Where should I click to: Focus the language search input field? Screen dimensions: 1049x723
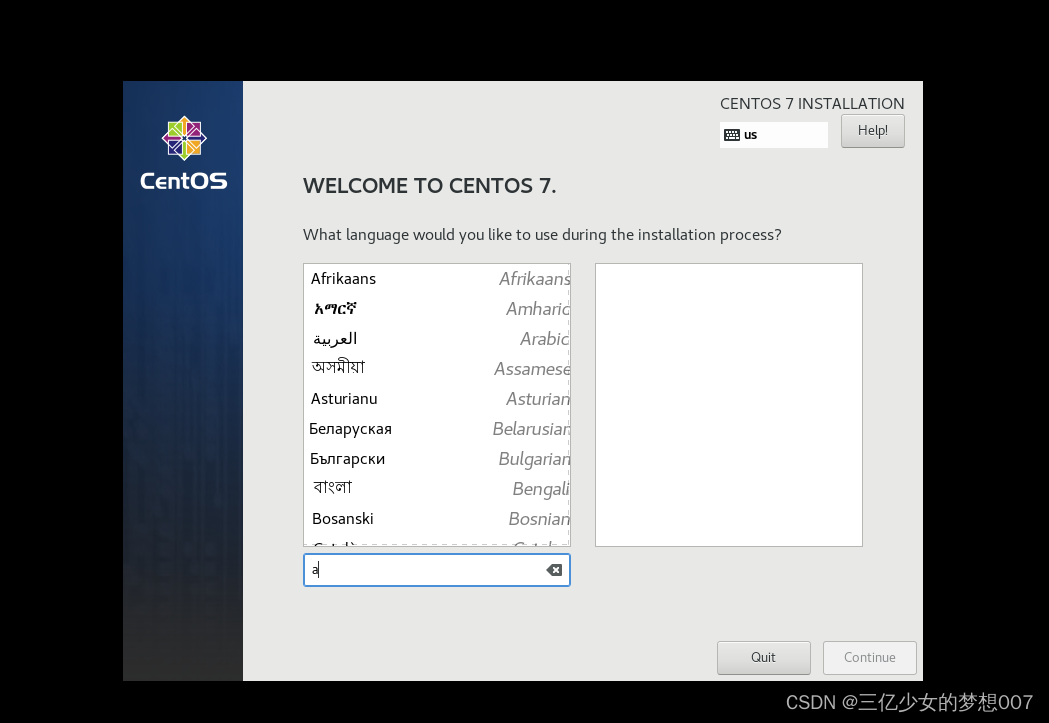[436, 570]
